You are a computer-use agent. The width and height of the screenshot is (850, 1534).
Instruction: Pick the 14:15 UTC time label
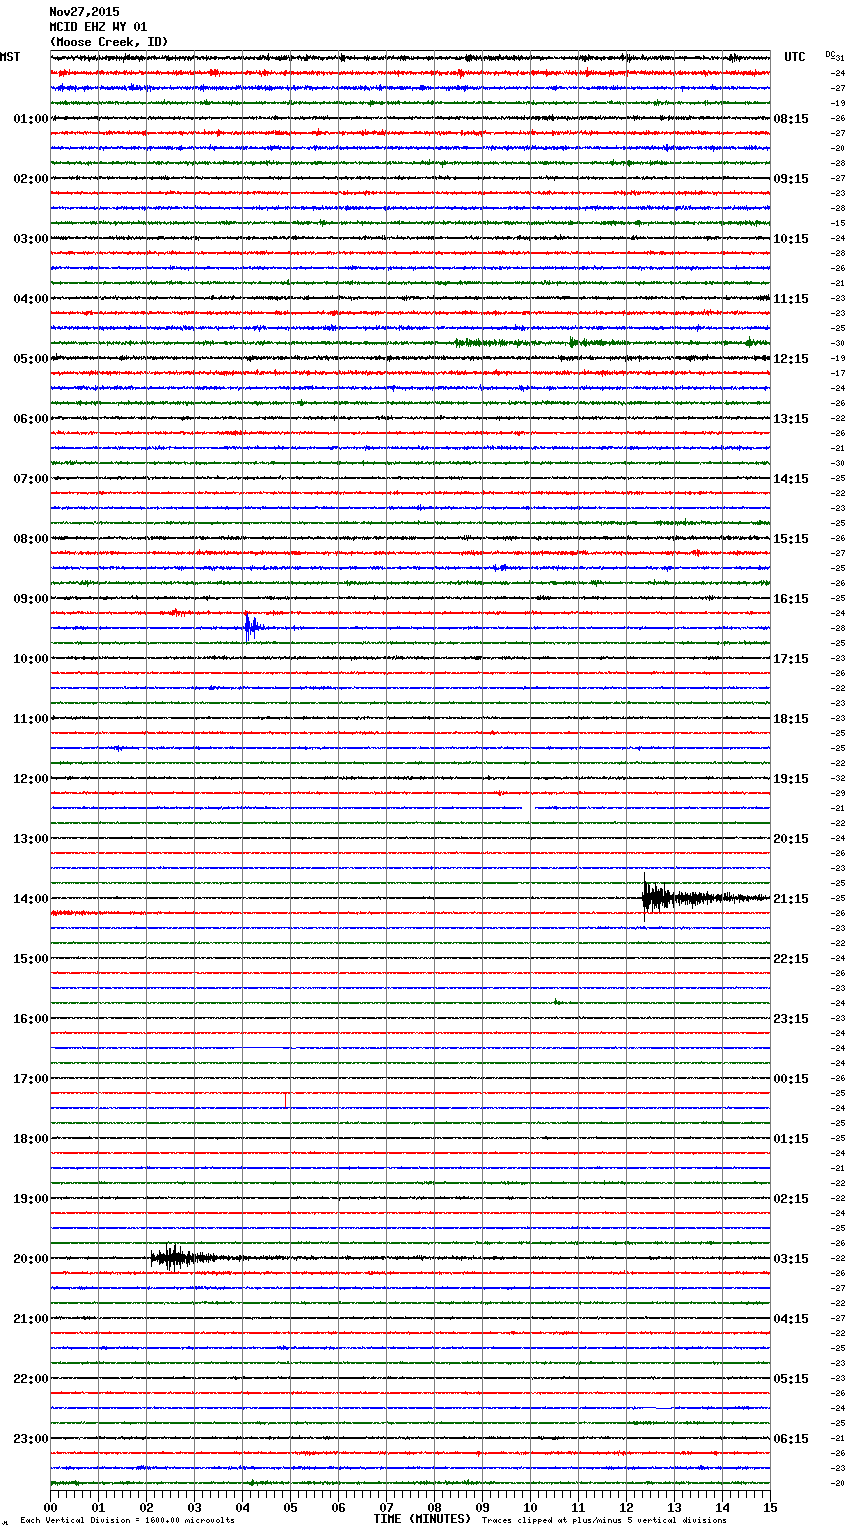[791, 479]
